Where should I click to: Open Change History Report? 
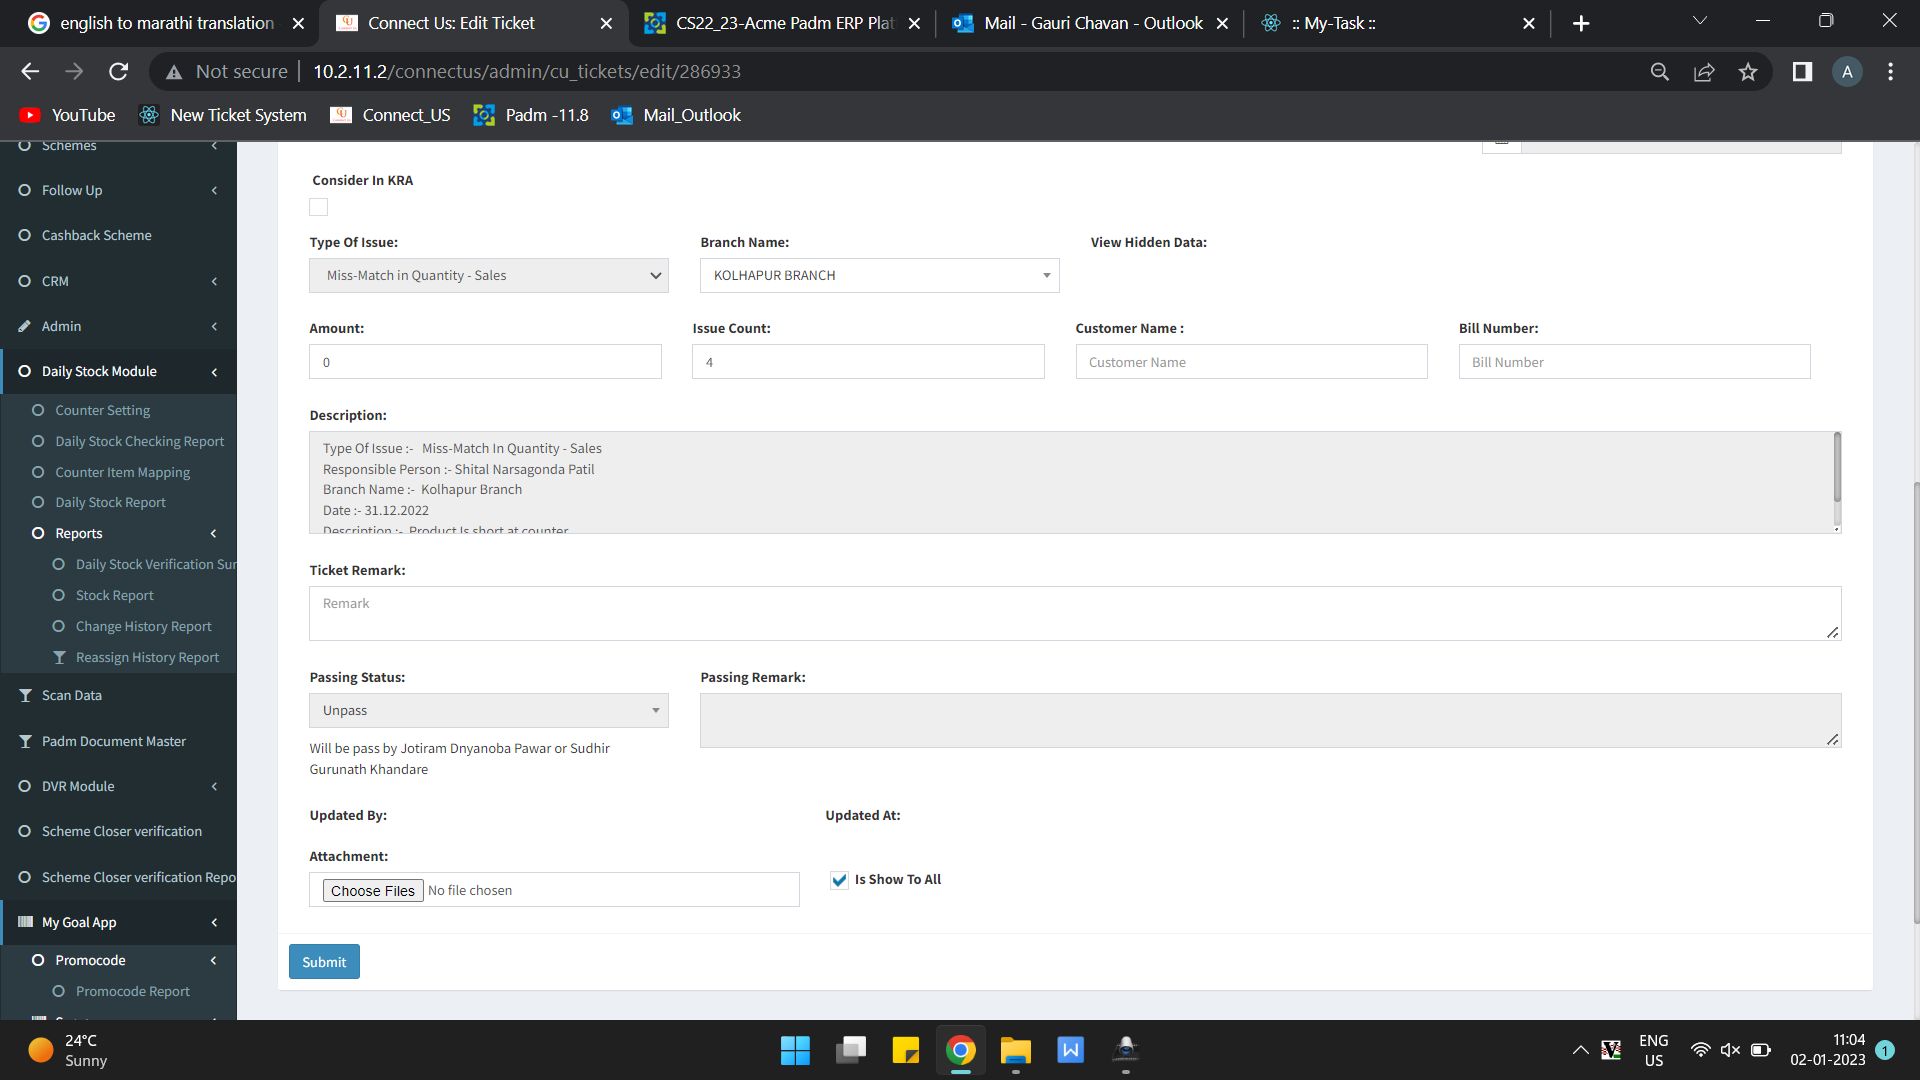point(143,626)
